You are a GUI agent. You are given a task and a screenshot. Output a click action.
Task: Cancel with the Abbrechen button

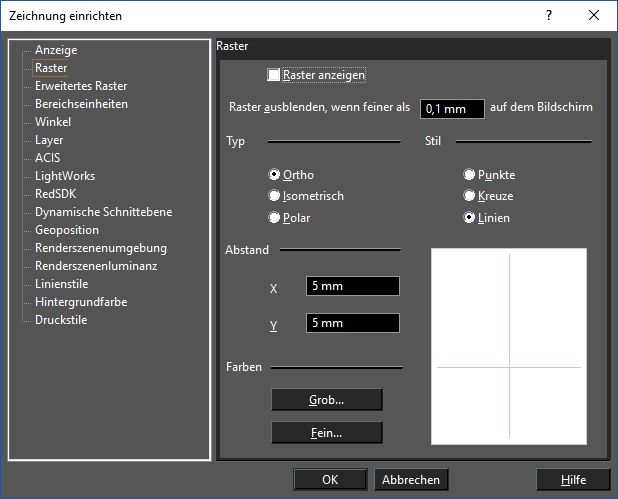pyautogui.click(x=411, y=480)
